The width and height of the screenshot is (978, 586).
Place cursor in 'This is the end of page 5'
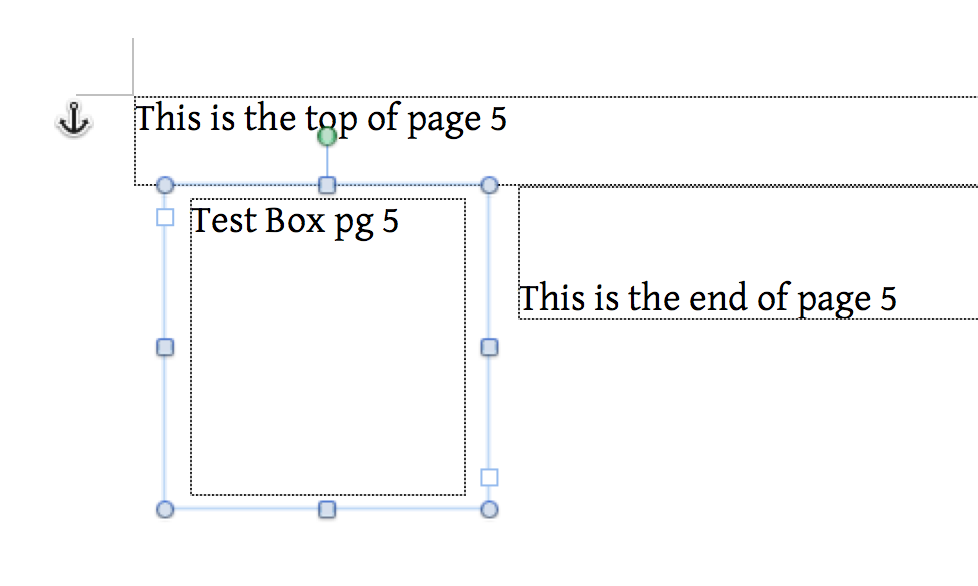click(x=708, y=298)
